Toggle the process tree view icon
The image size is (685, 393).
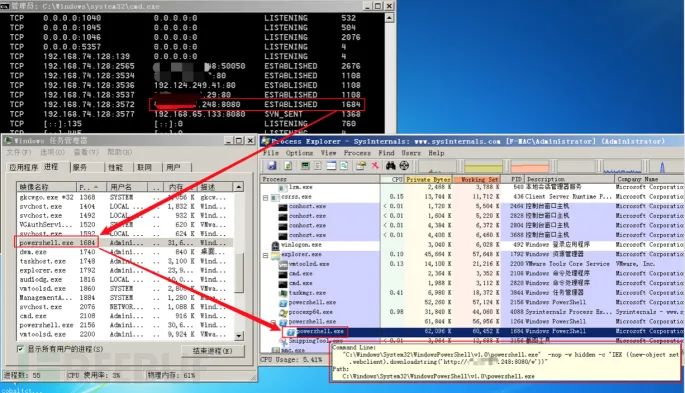coord(318,165)
